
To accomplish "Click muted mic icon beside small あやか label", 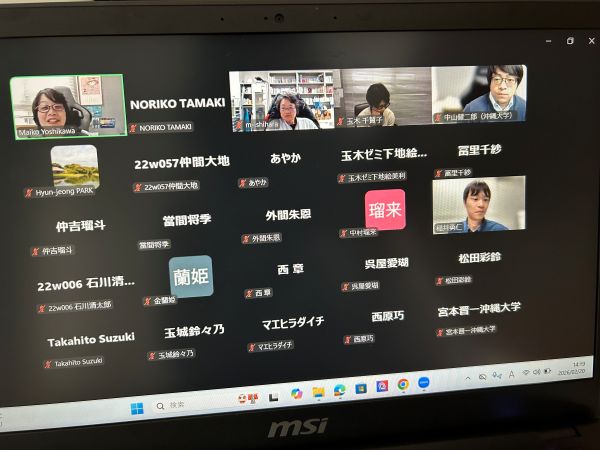I will [242, 183].
